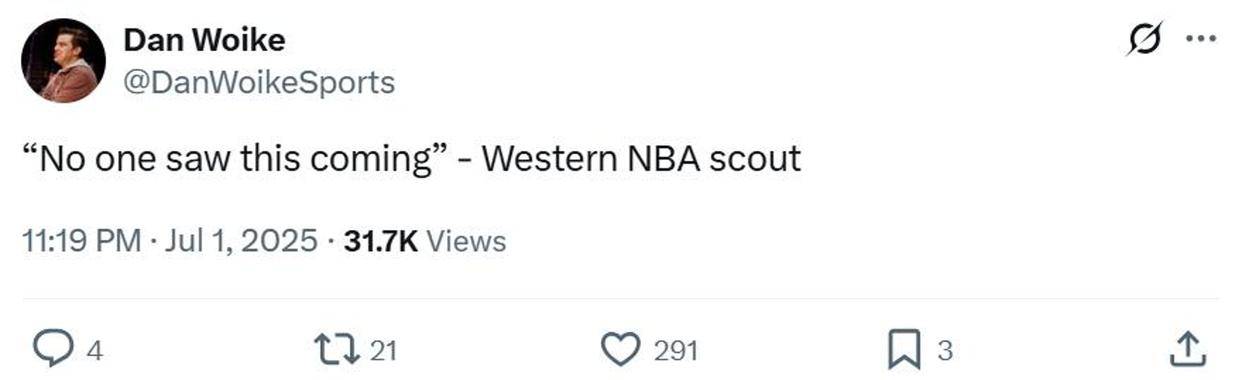Screen dimensions: 1242x380
Task: Open the three-dot more options menu
Action: [1200, 40]
